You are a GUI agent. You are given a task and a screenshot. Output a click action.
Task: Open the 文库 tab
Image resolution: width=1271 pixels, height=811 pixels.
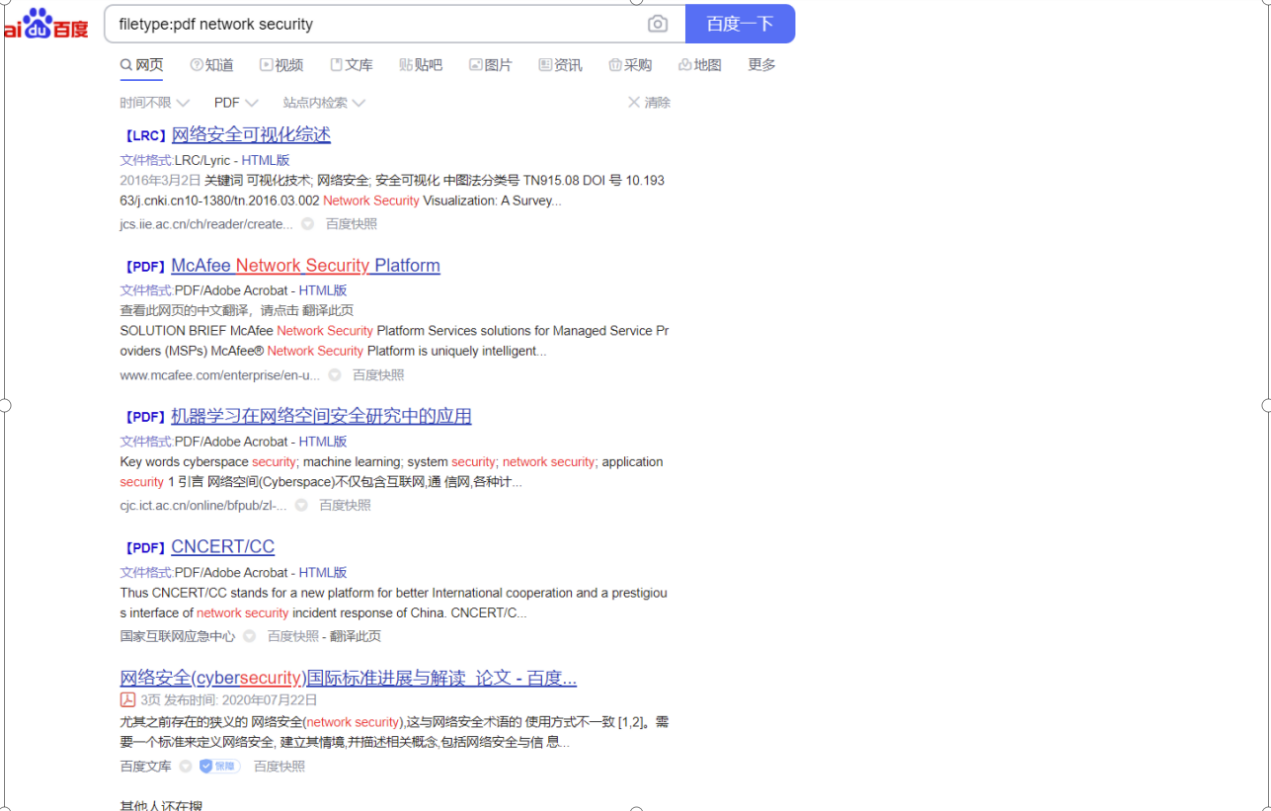(351, 65)
